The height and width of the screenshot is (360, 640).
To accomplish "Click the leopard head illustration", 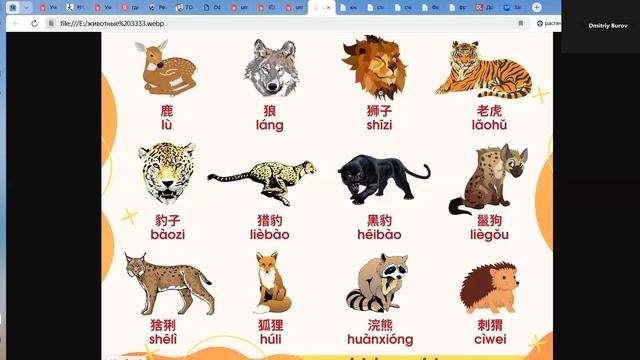I will pos(167,174).
